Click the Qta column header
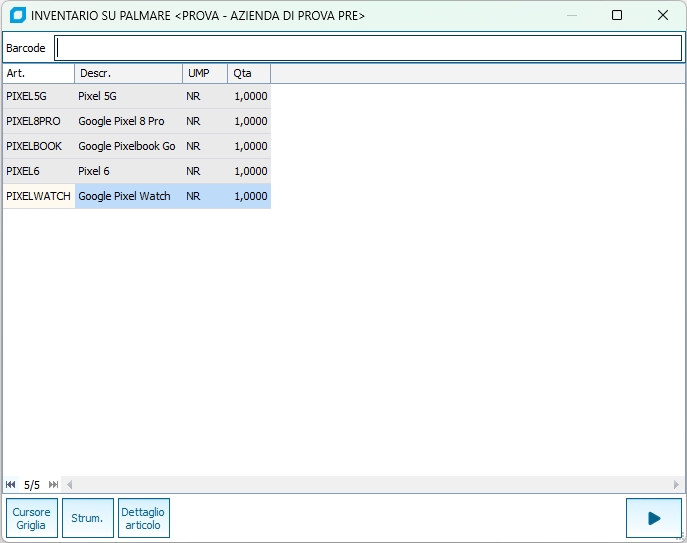This screenshot has height=543, width=687. [249, 73]
